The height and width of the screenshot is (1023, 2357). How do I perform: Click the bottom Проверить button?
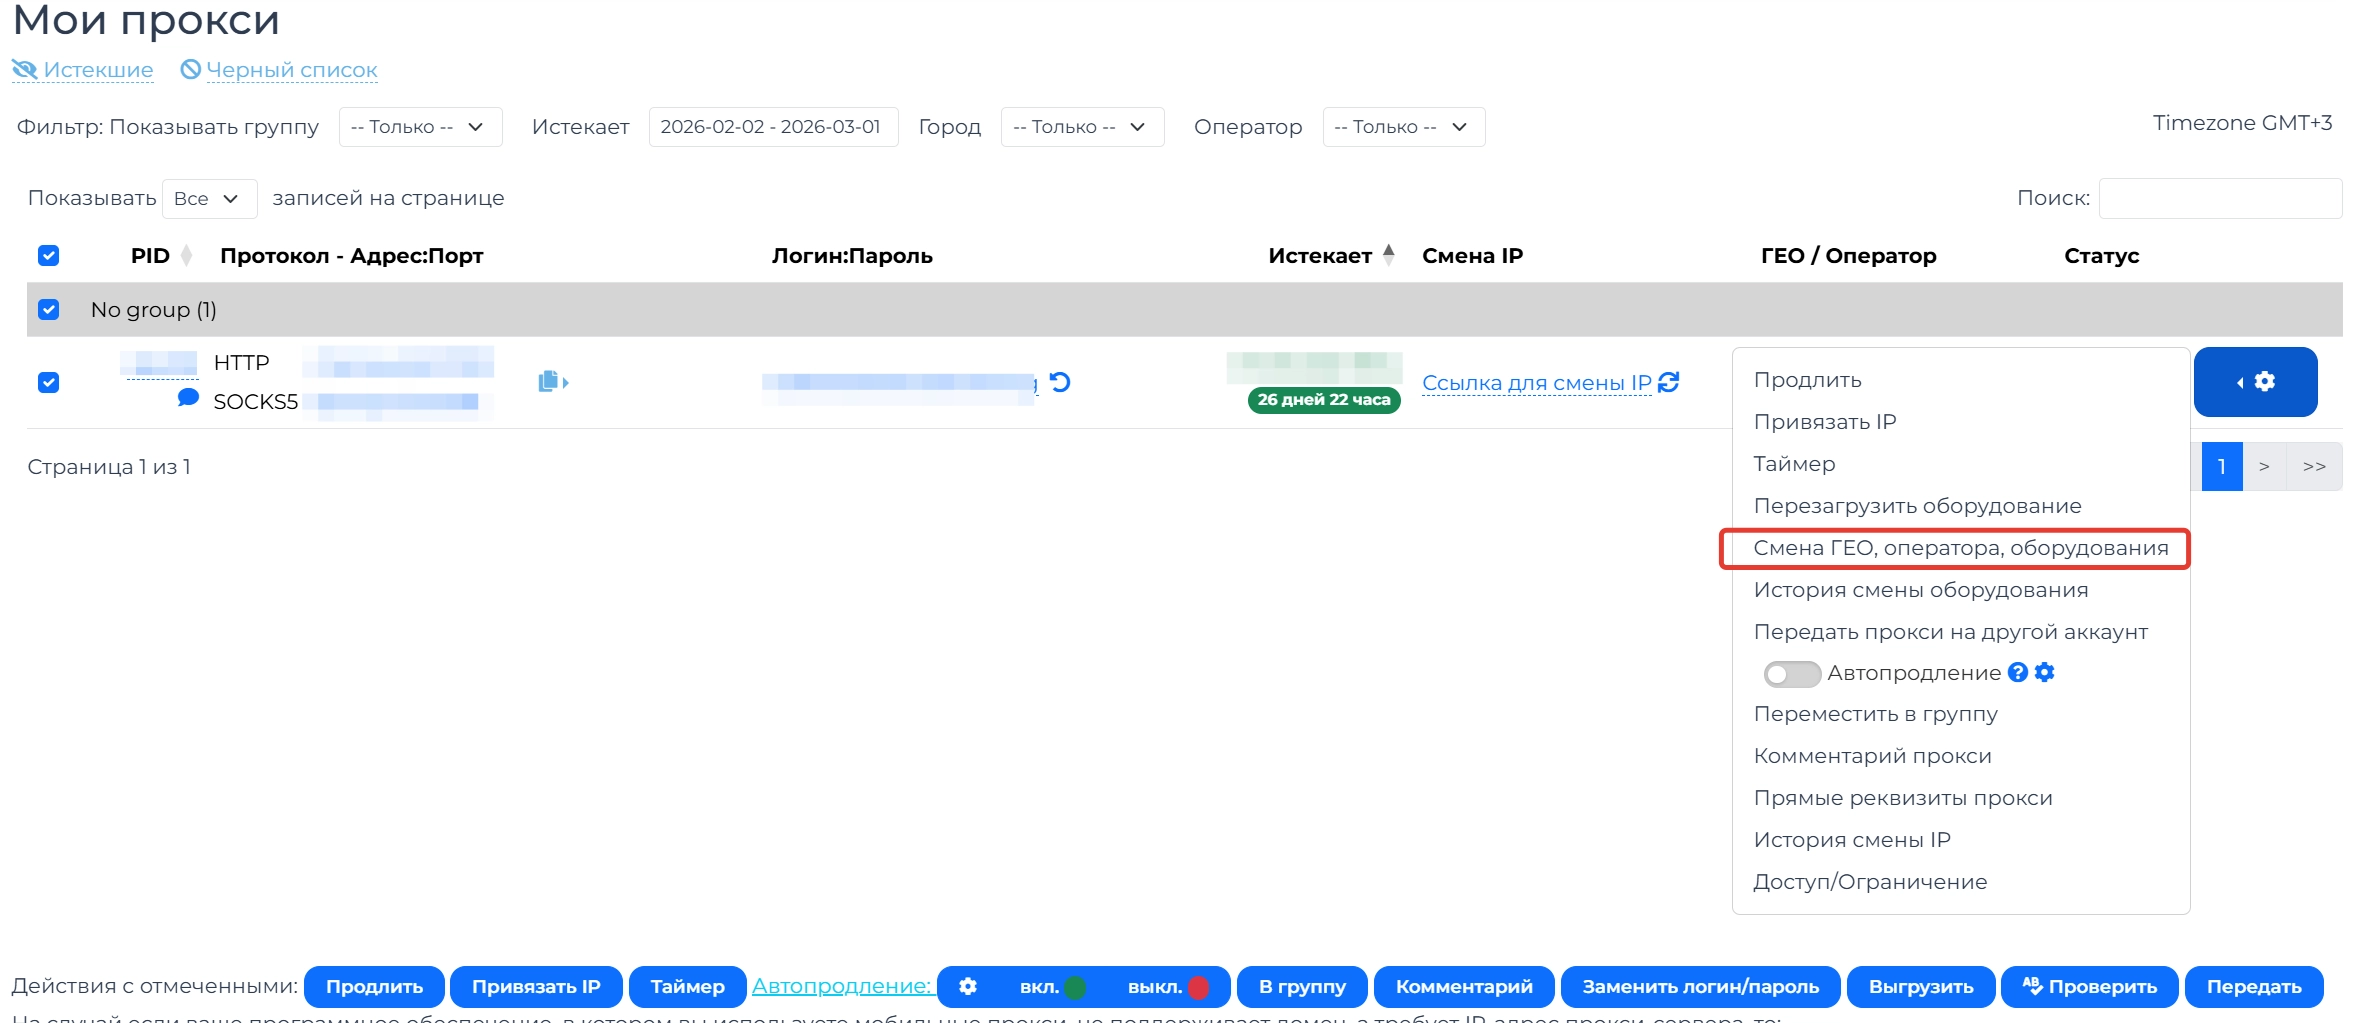pos(2089,987)
